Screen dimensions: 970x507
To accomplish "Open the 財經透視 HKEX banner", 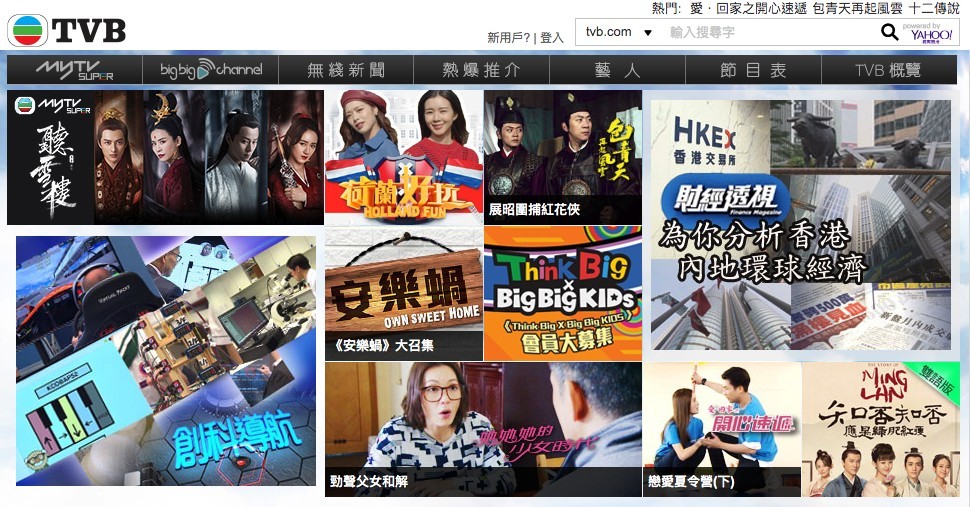I will [x=800, y=225].
